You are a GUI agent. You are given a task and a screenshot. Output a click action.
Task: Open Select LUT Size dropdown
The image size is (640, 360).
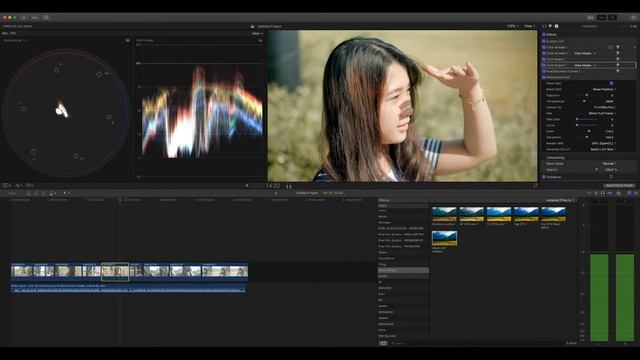603,149
